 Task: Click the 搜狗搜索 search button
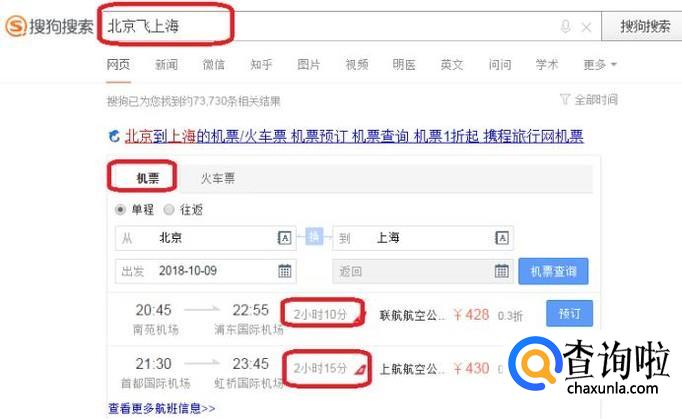645,27
